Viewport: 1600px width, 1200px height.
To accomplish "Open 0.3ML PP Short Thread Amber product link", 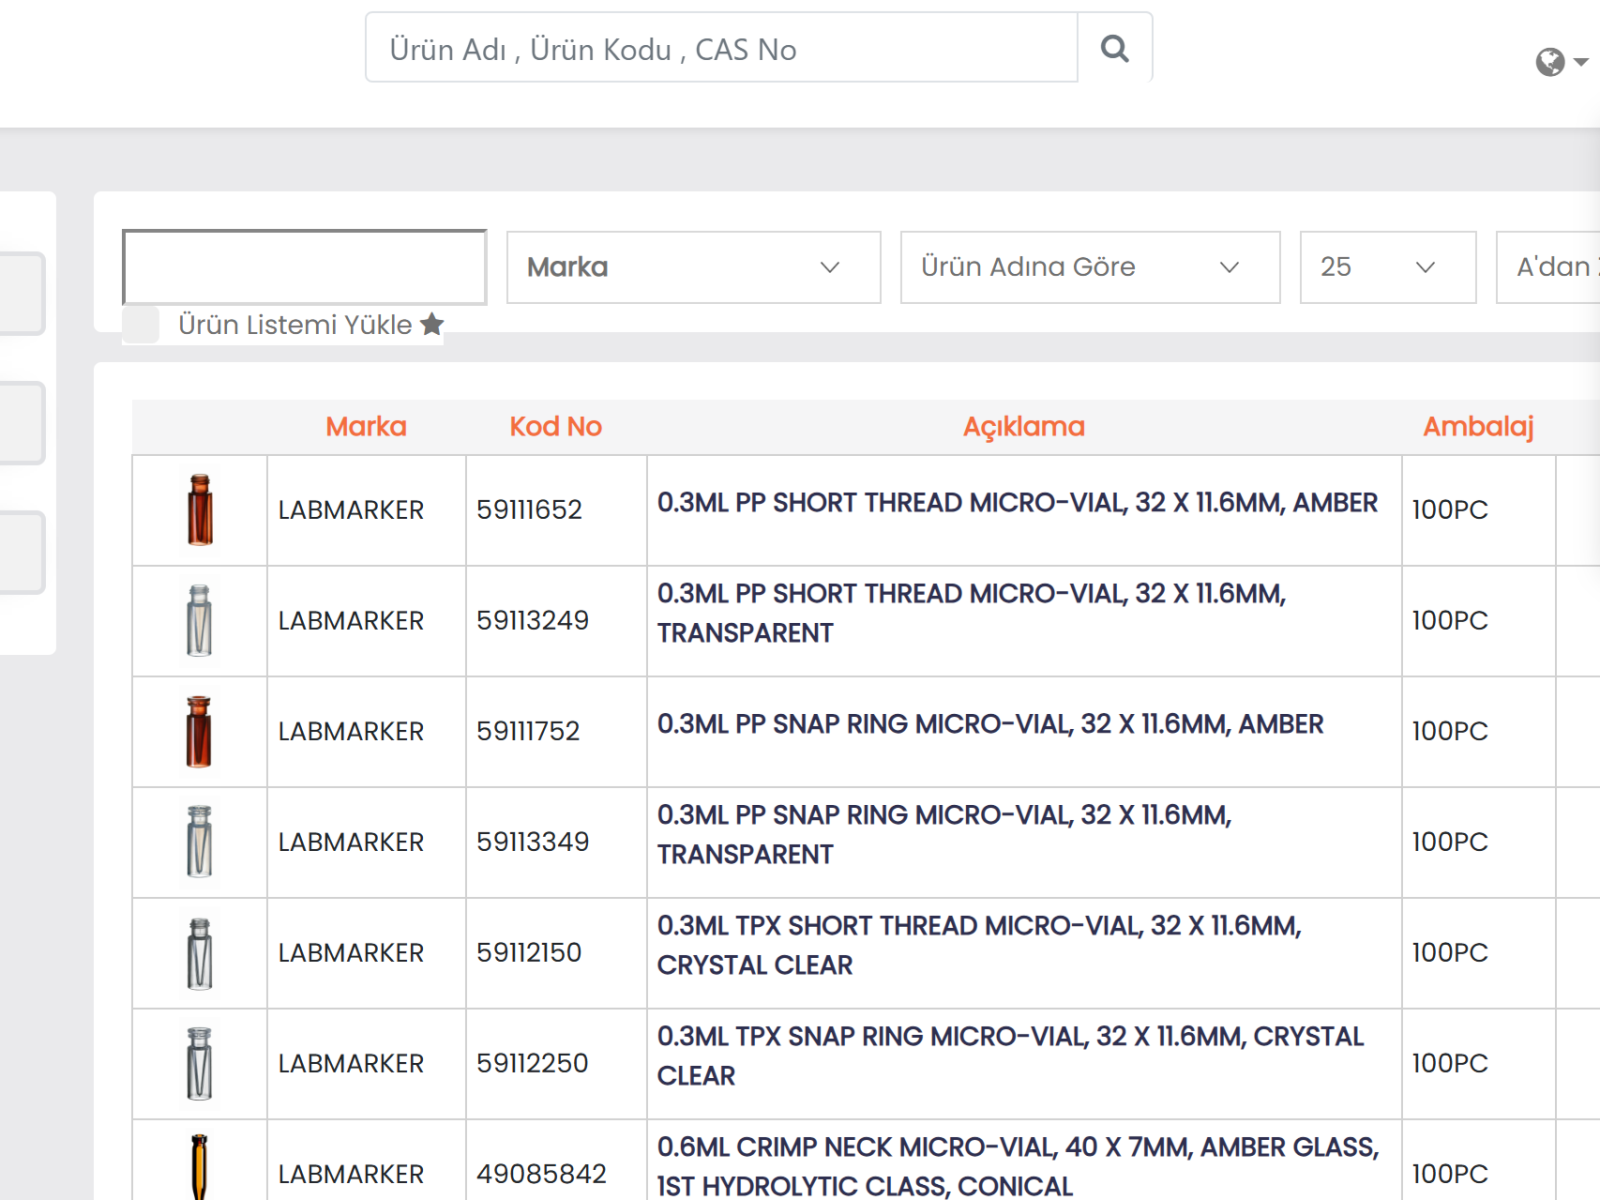I will [1017, 503].
